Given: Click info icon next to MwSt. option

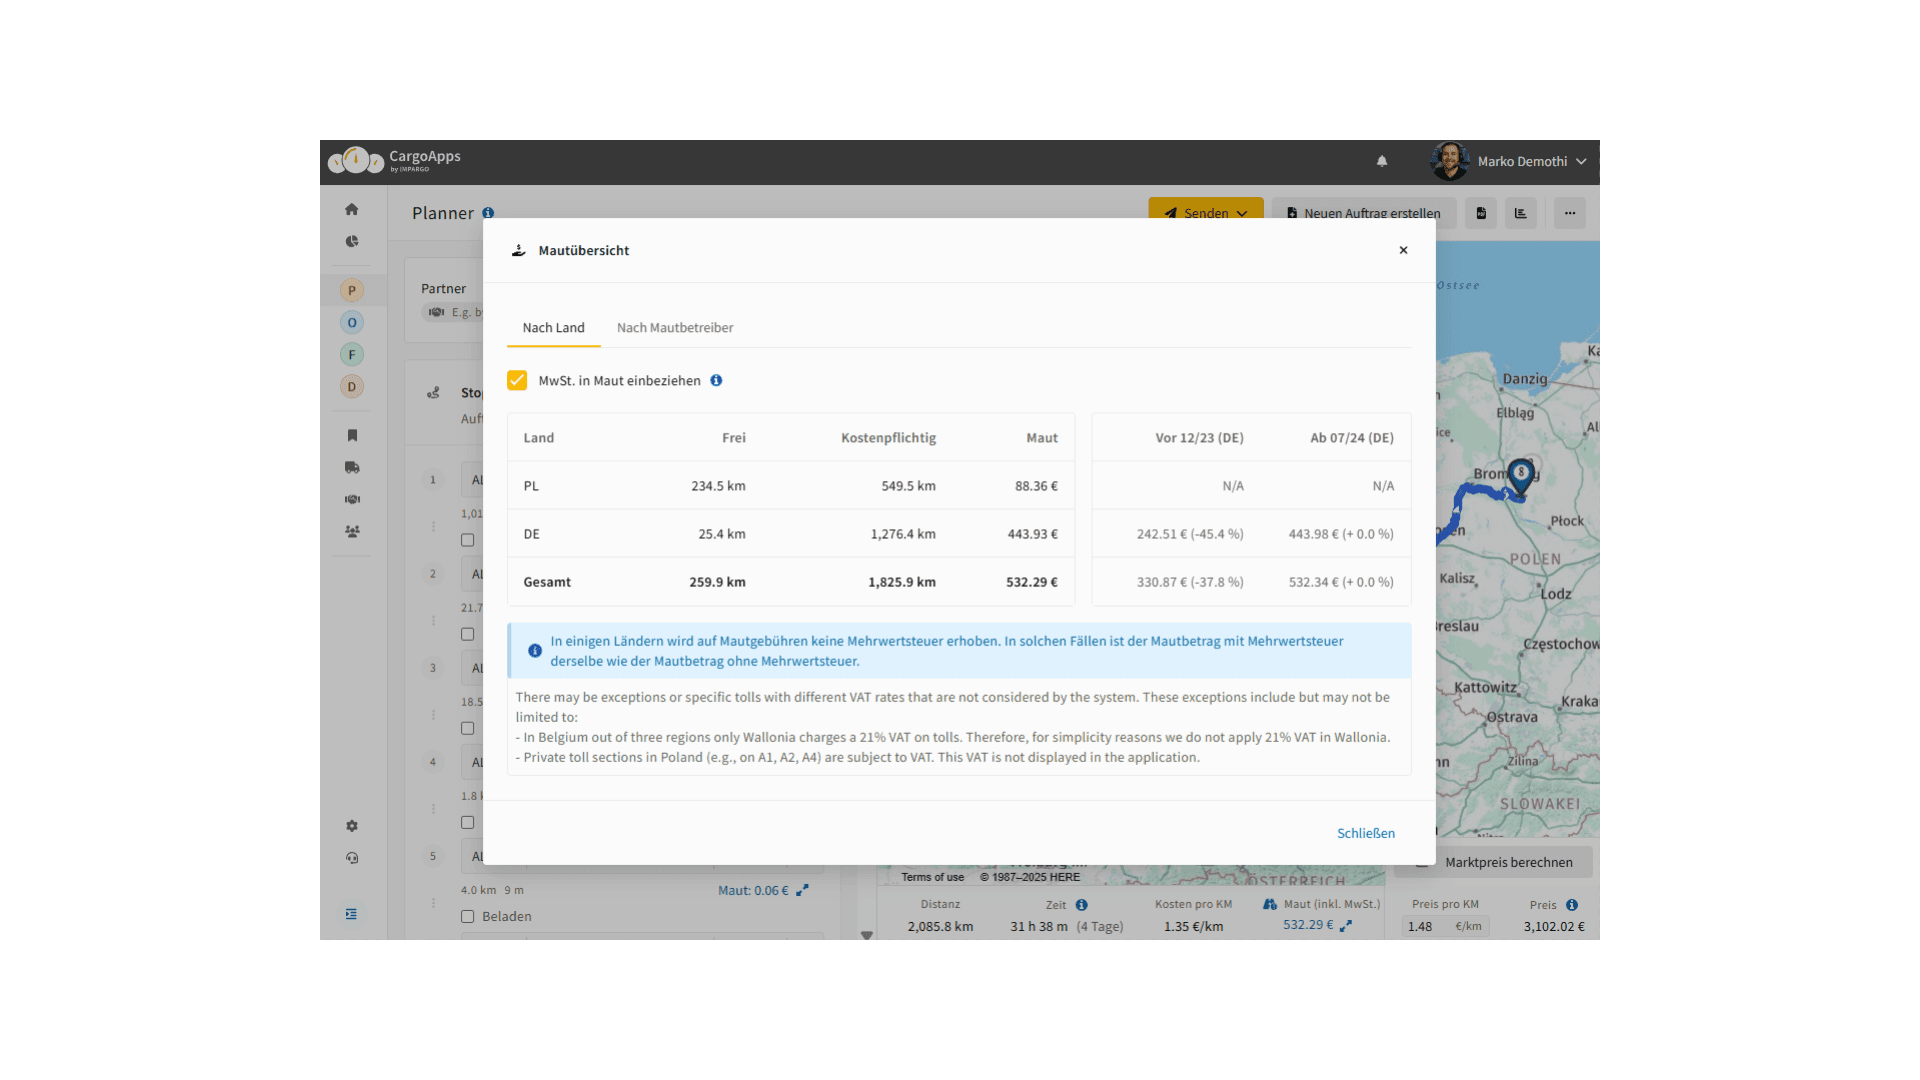Looking at the screenshot, I should (716, 380).
